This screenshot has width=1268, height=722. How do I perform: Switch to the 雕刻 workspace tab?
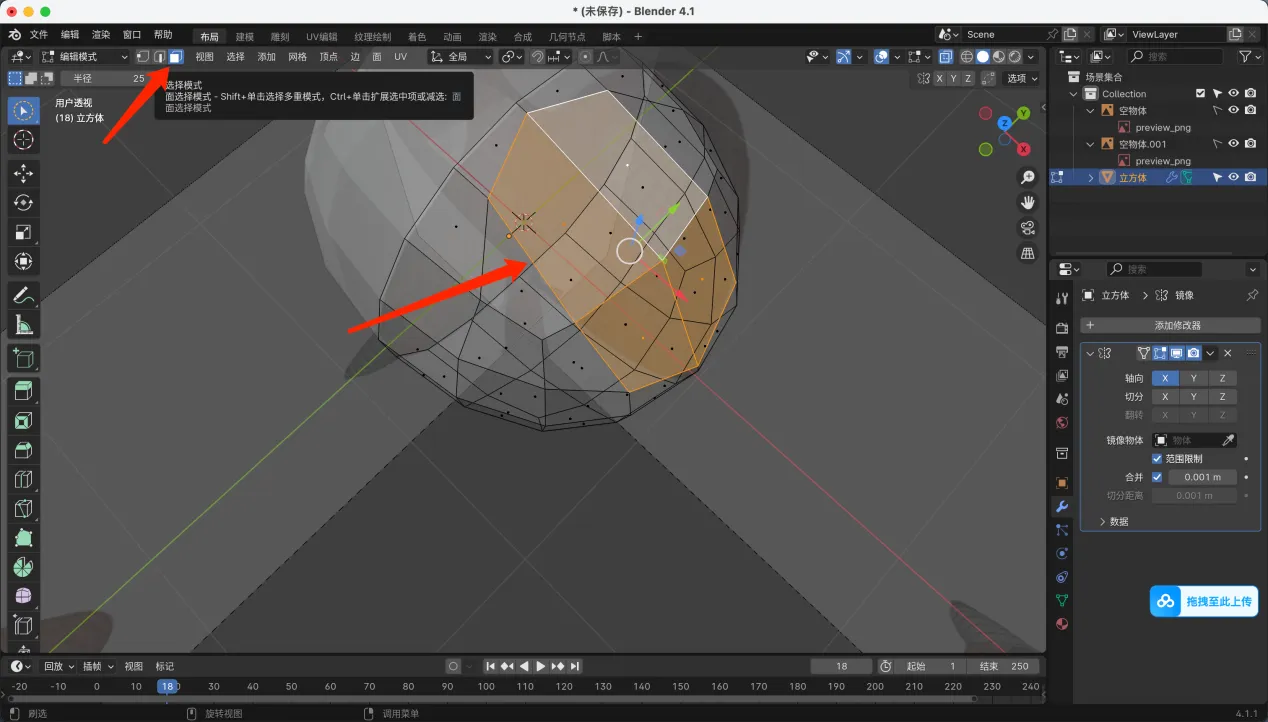pos(280,36)
